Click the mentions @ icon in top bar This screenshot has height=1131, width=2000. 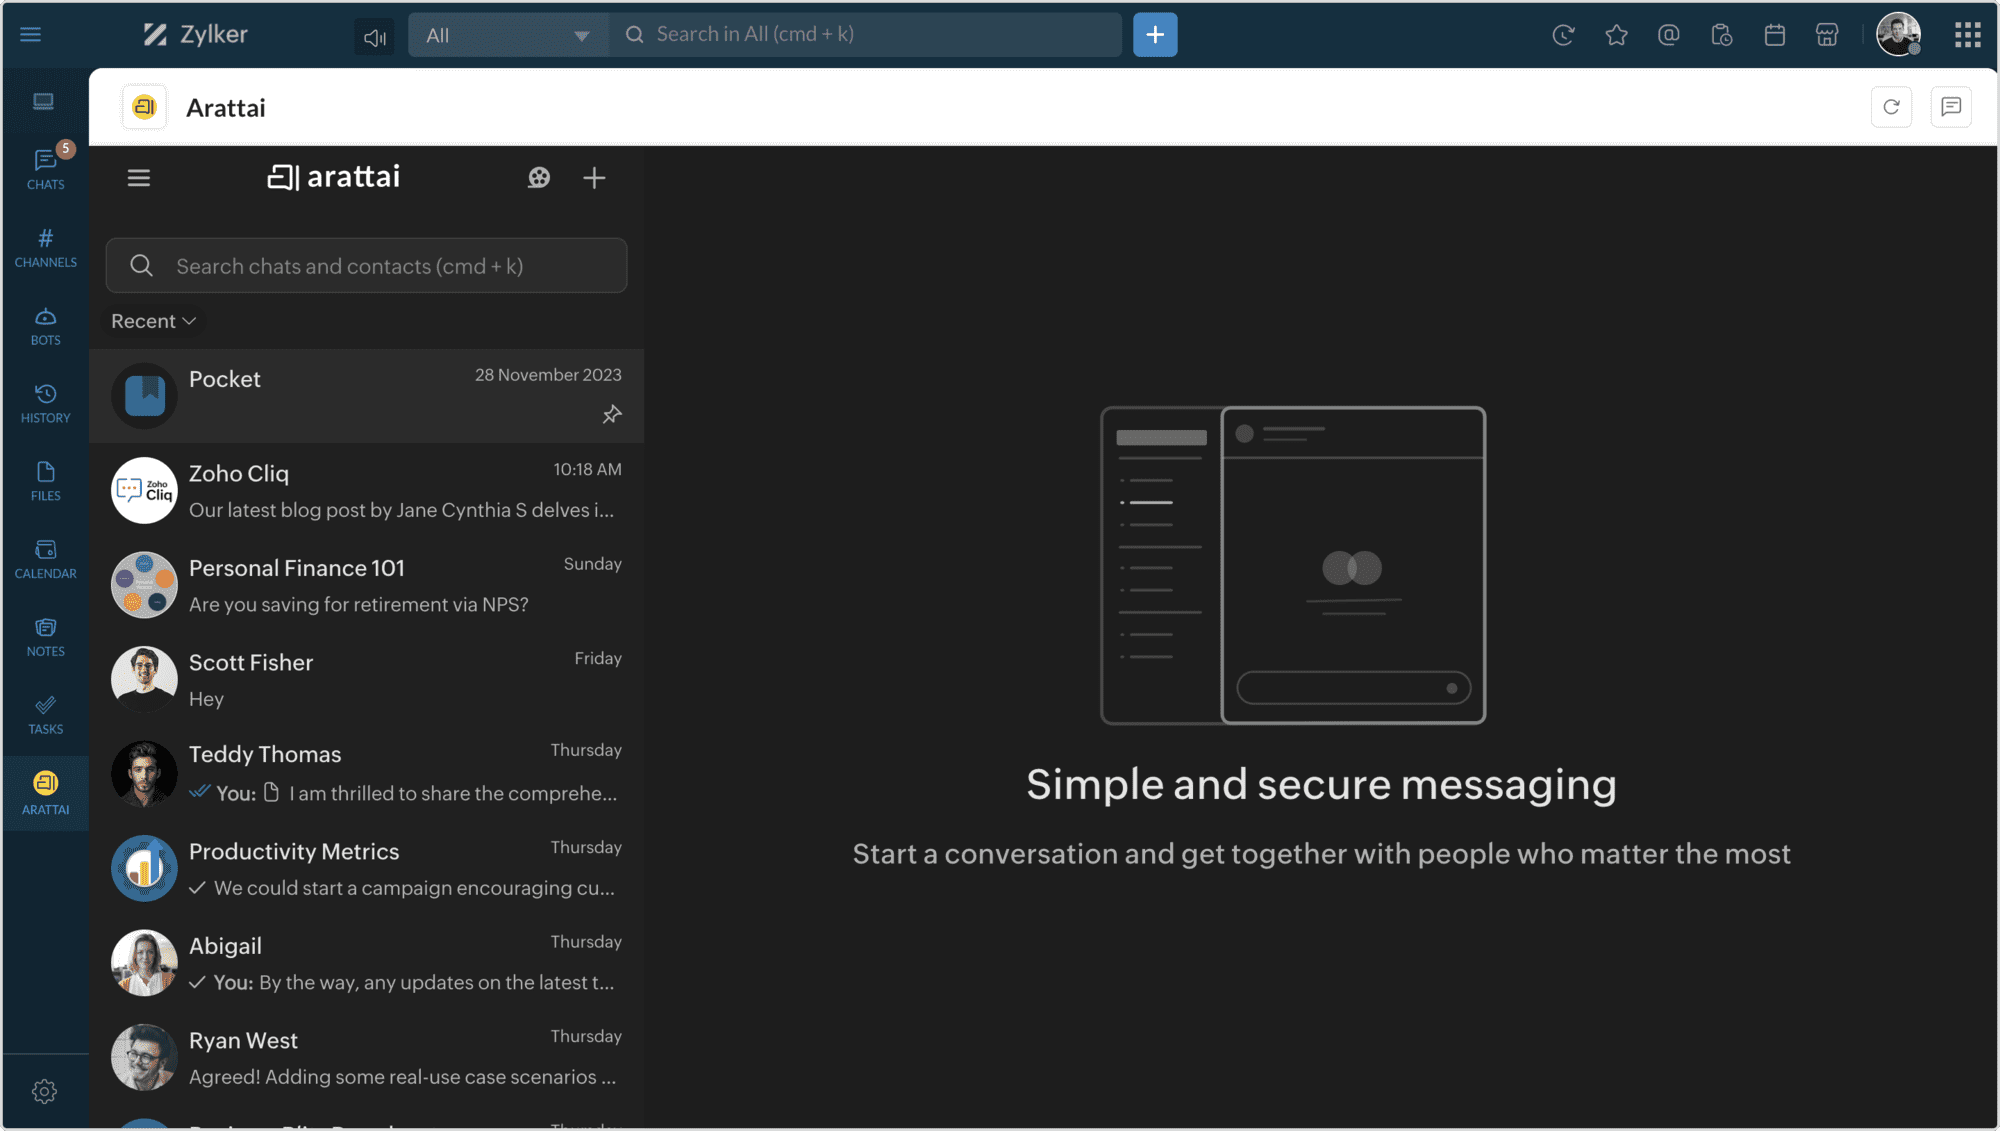pyautogui.click(x=1668, y=35)
